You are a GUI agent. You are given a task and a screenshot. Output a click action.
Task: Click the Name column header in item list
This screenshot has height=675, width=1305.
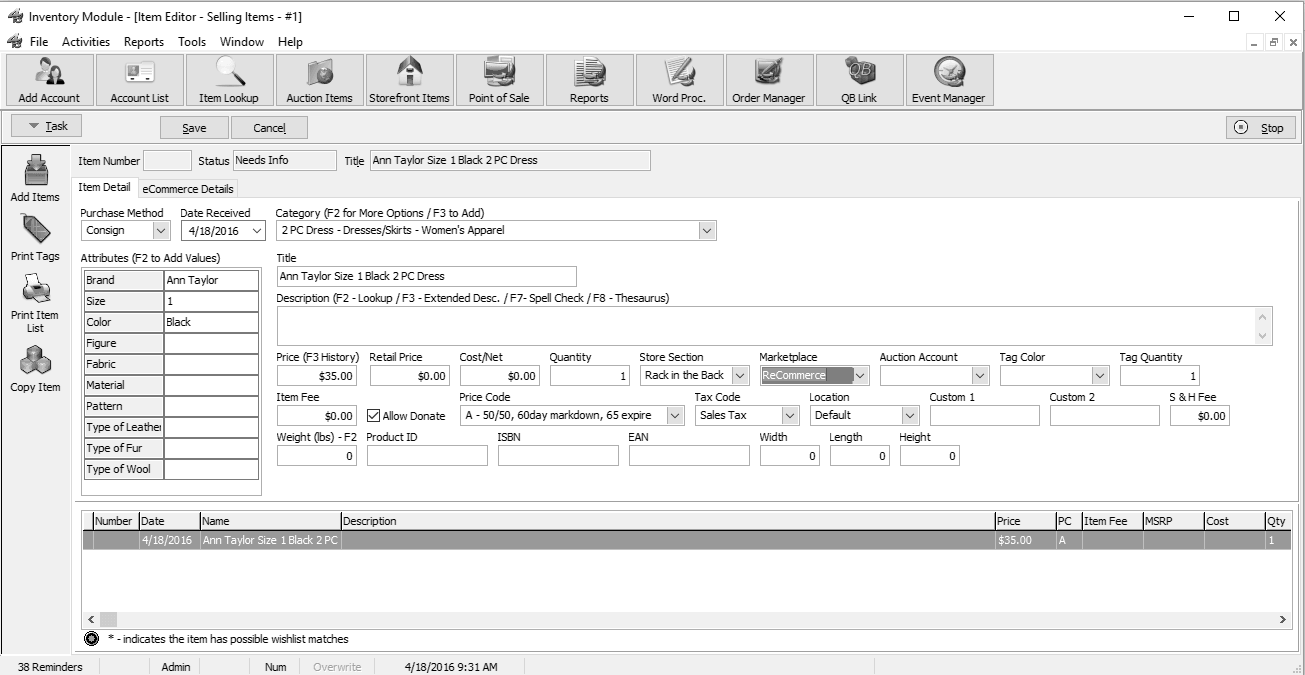pos(270,521)
